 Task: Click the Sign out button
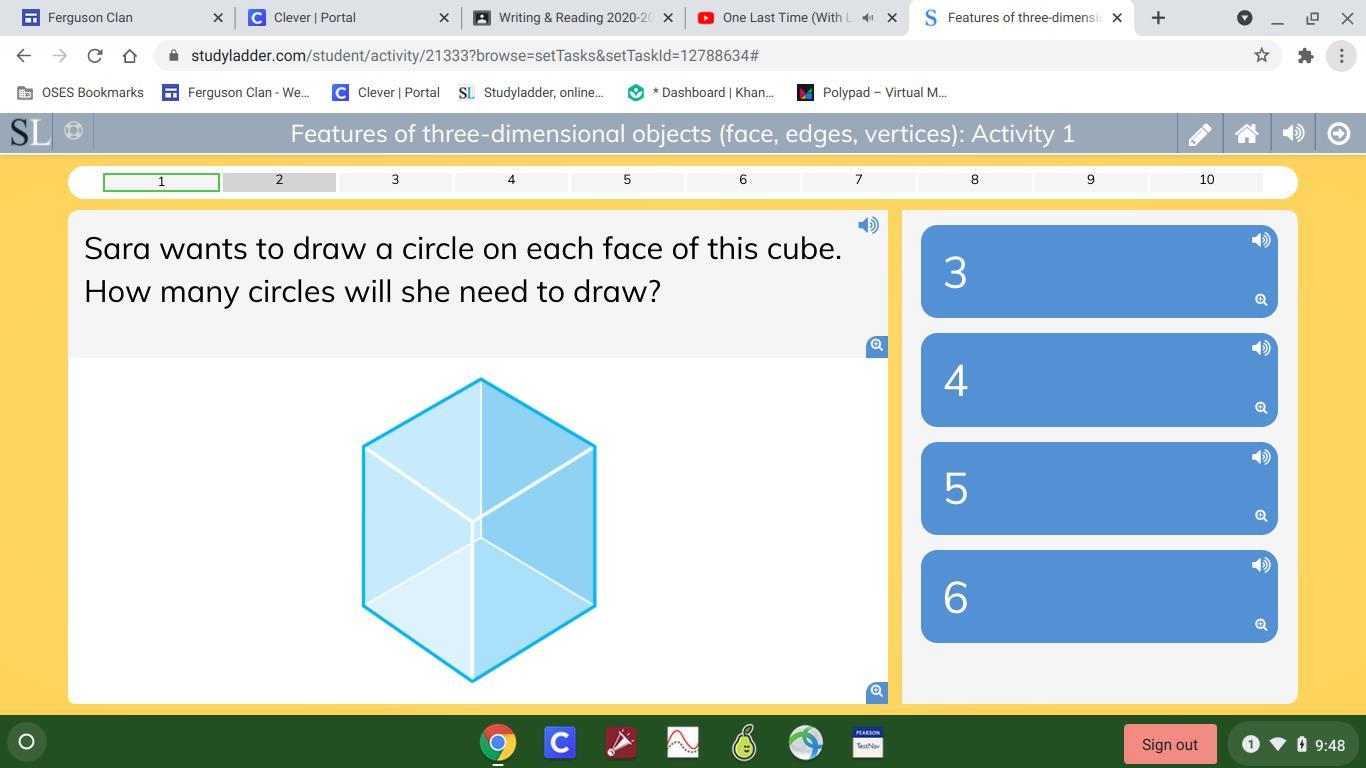point(1170,744)
